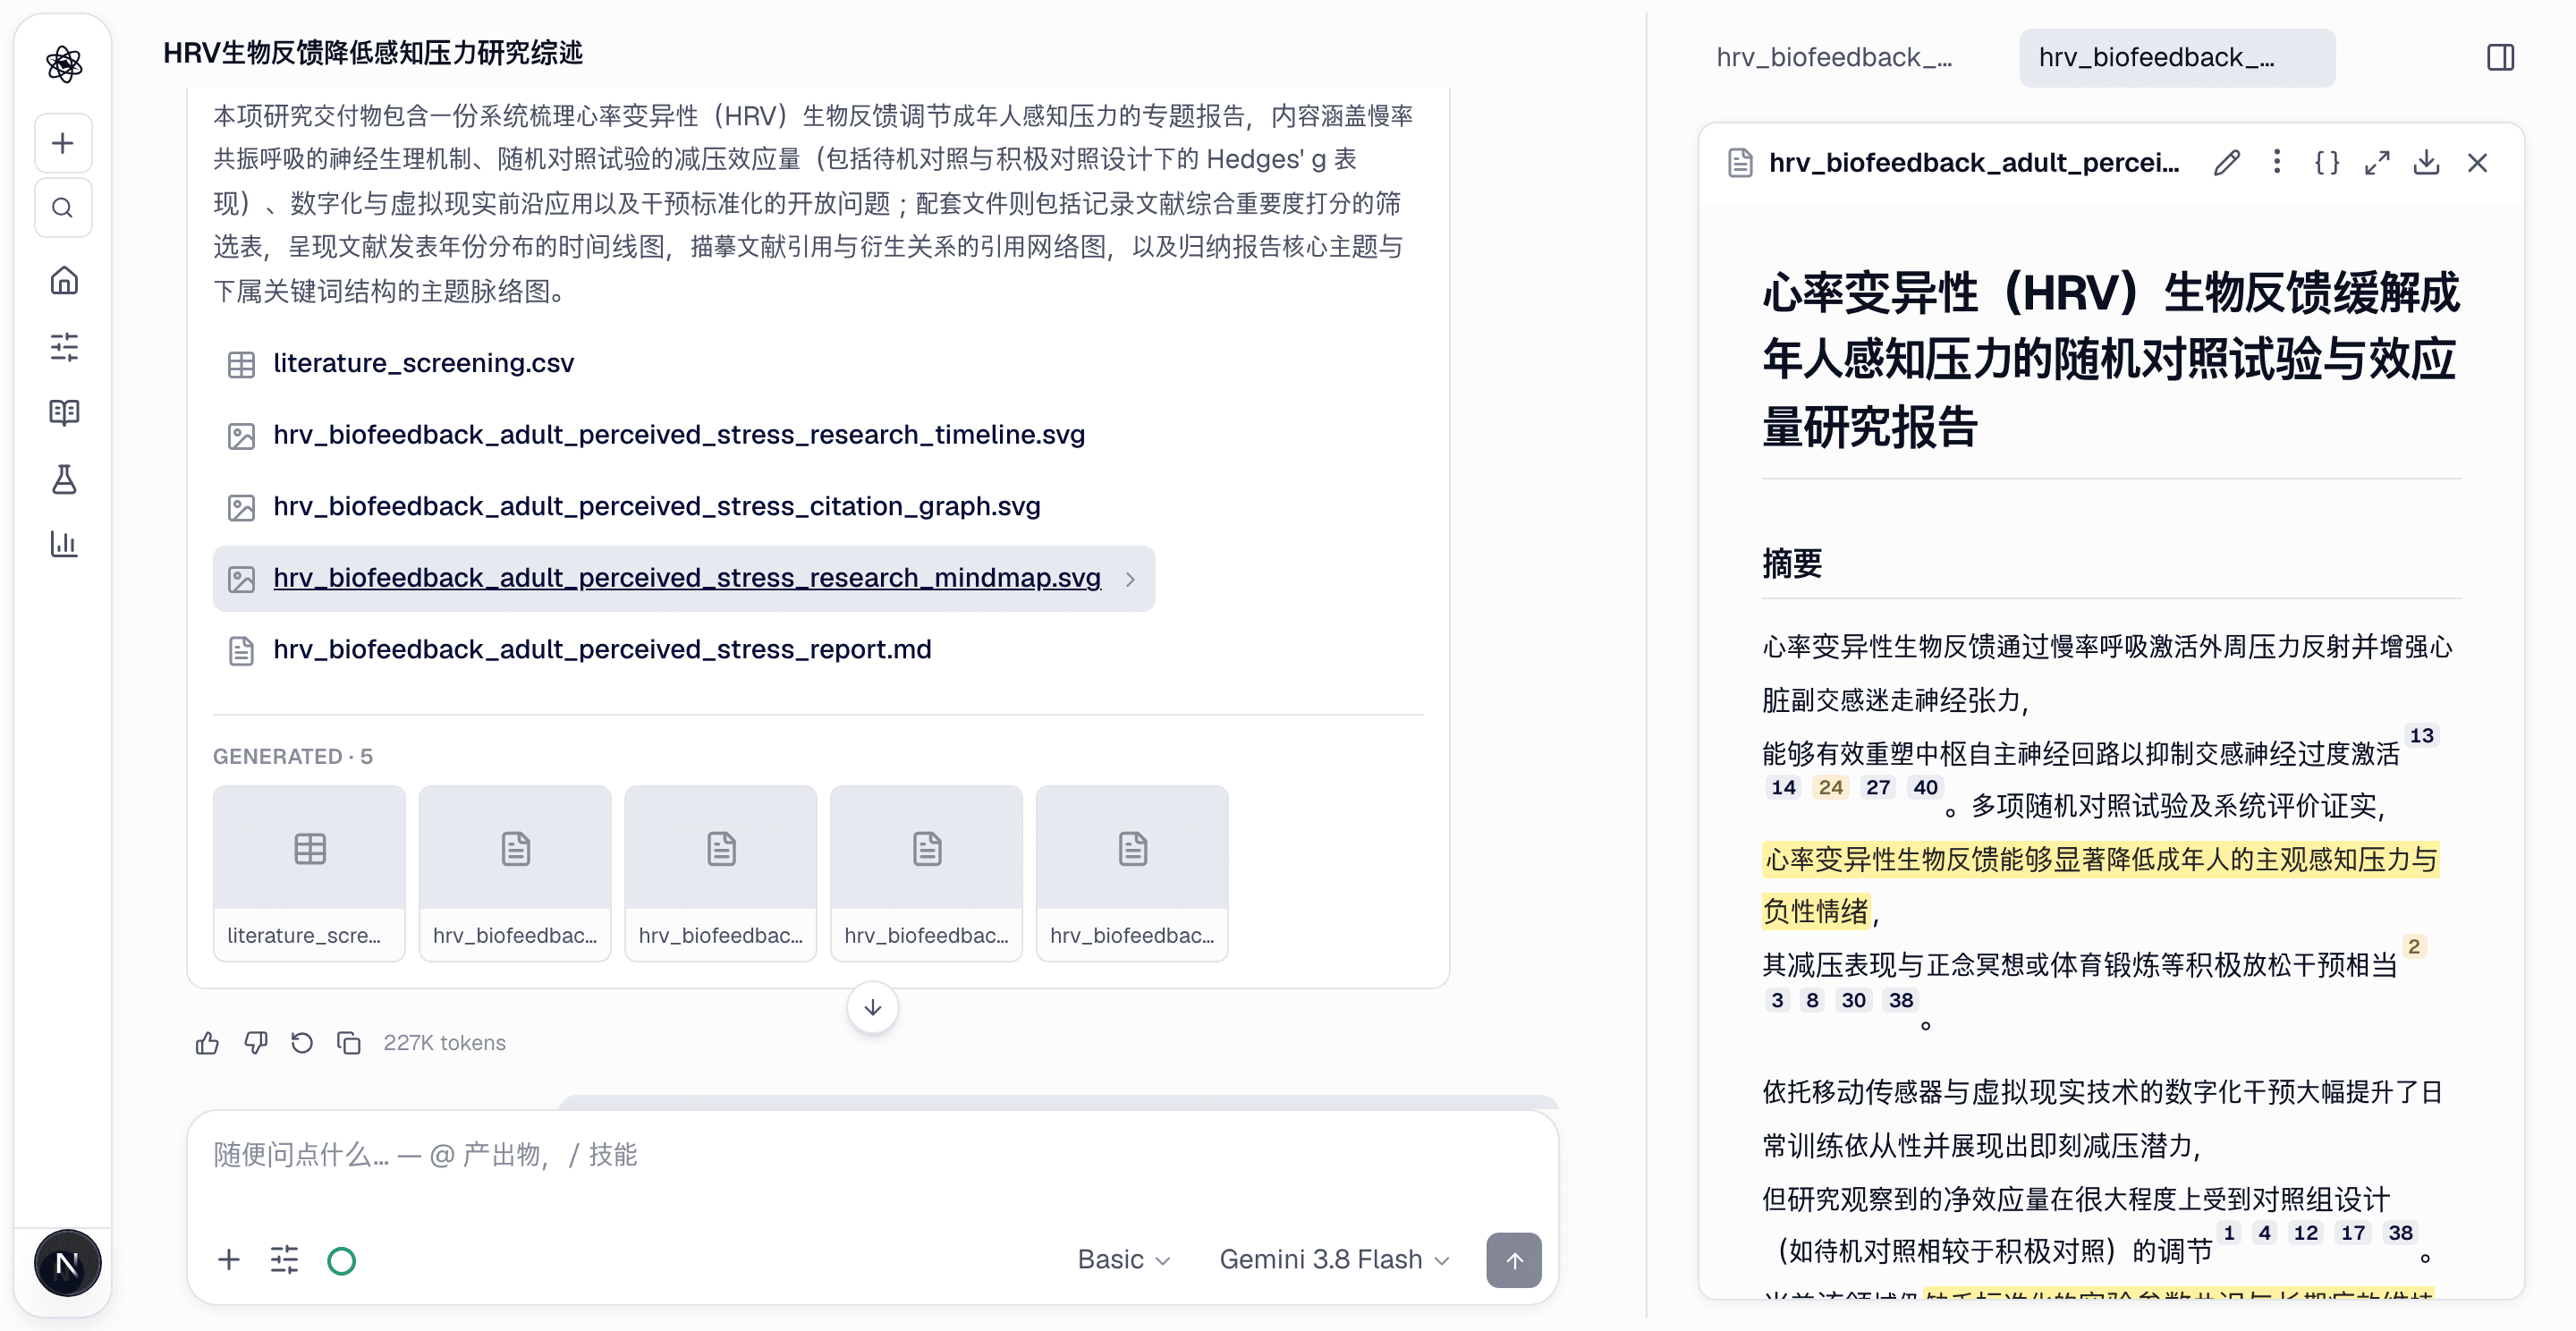This screenshot has height=1331, width=2576.
Task: Open research_mindmap.svg file link
Action: click(x=686, y=578)
